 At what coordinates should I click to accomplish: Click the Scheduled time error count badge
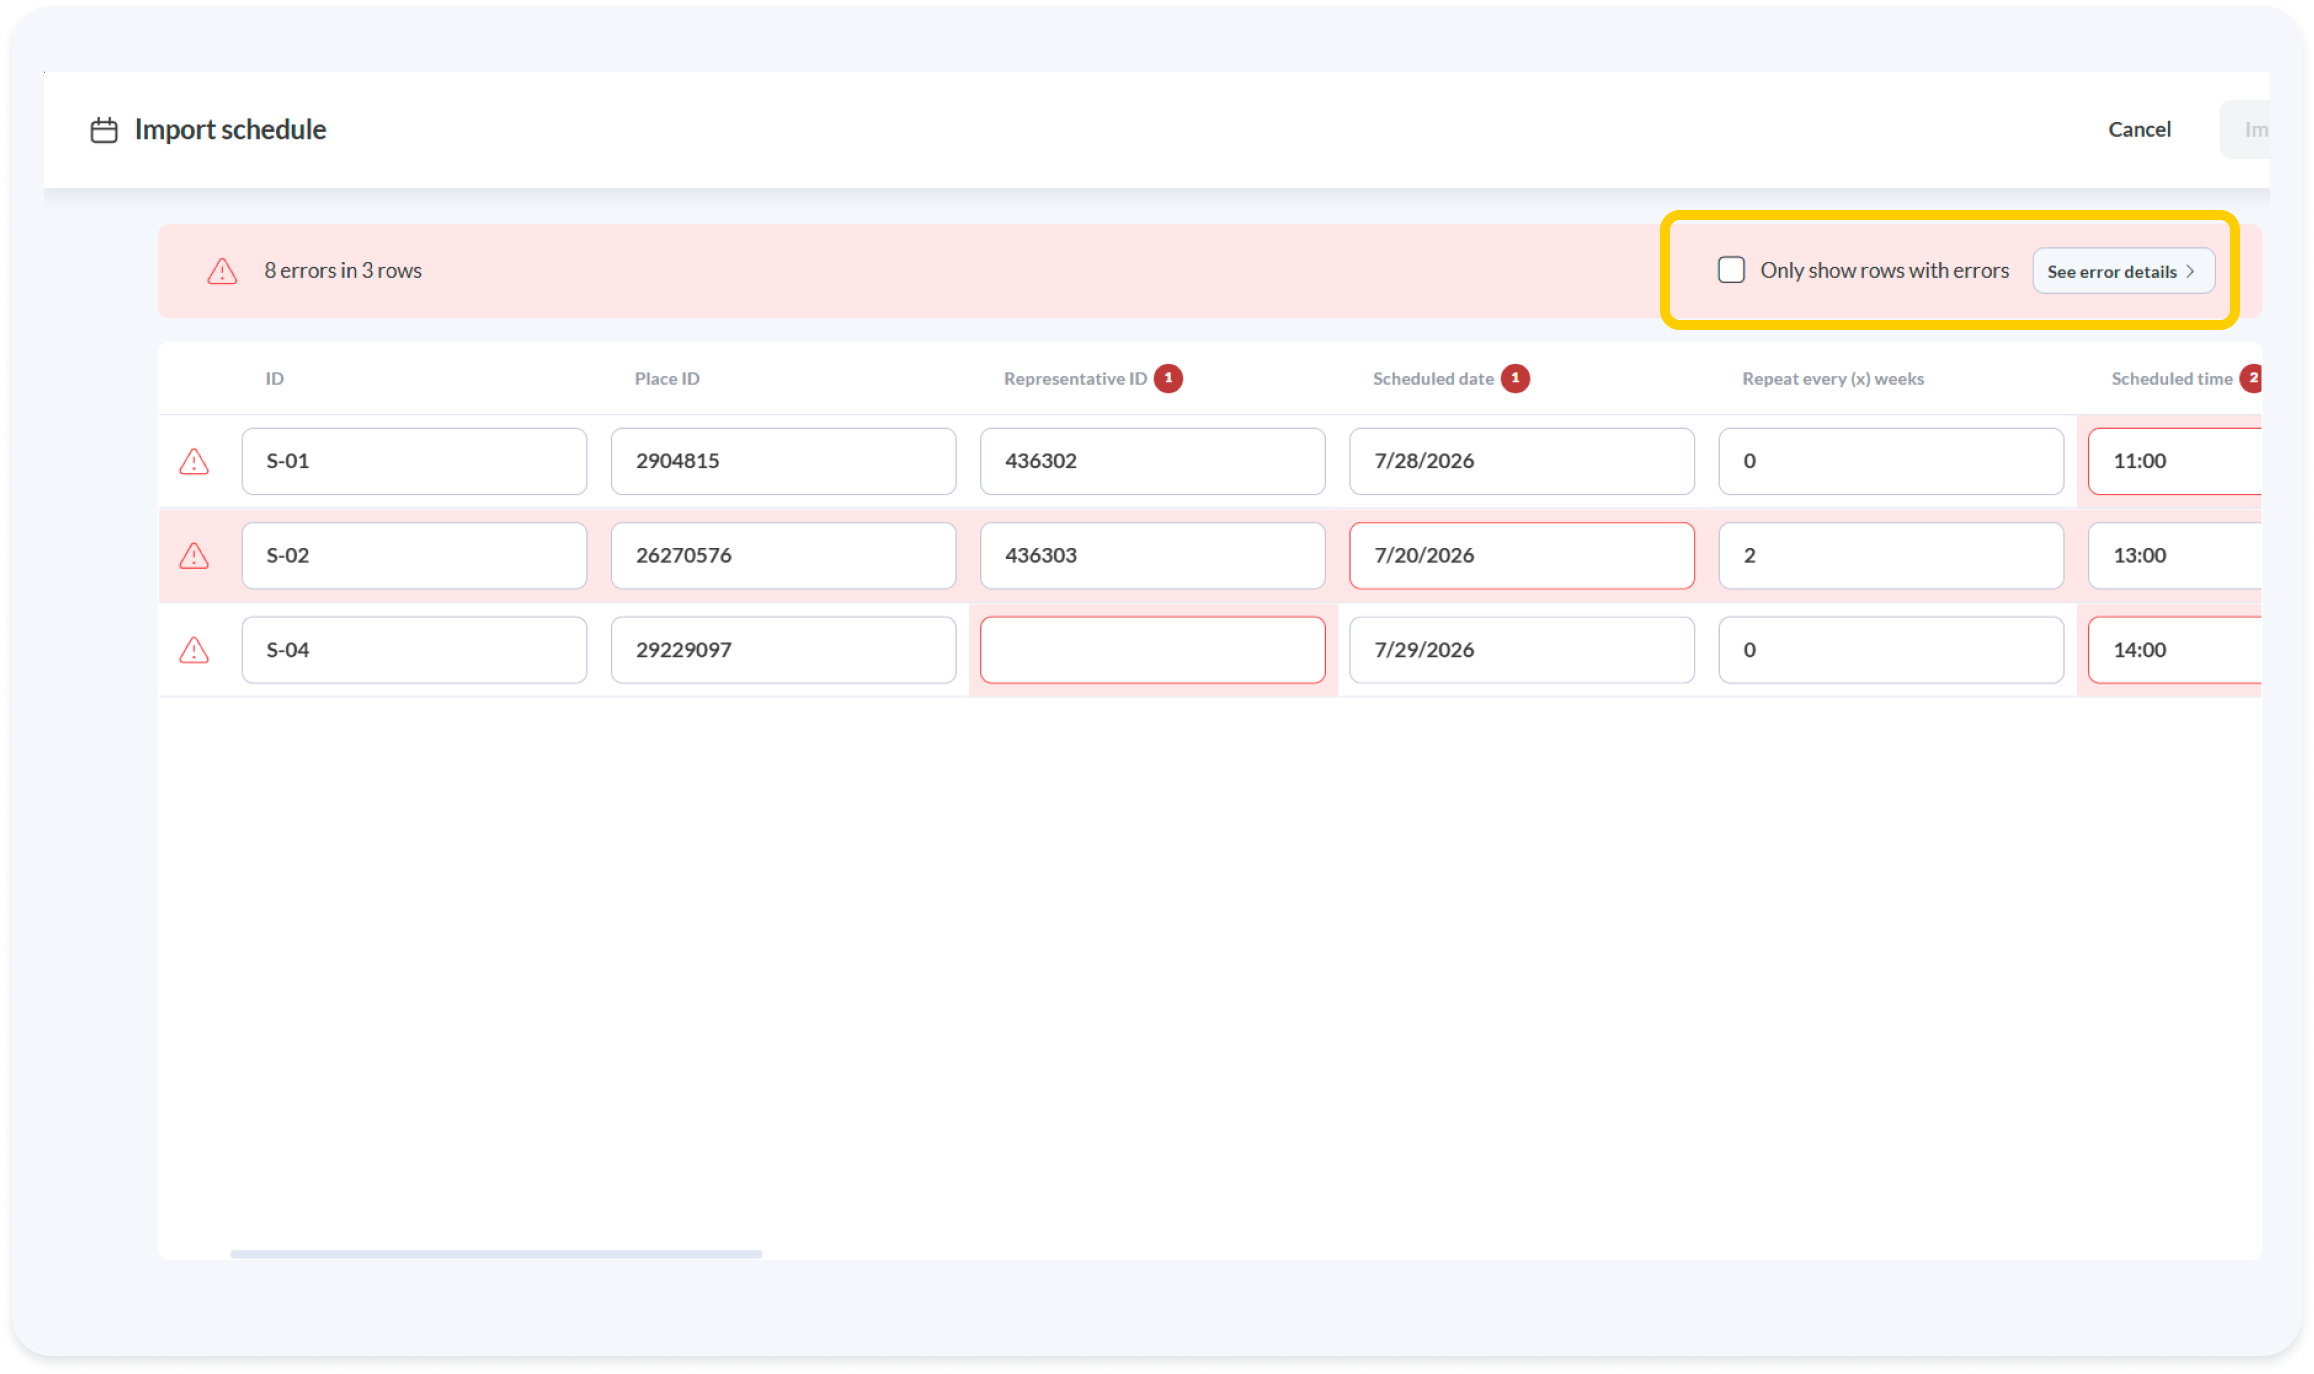tap(2251, 378)
